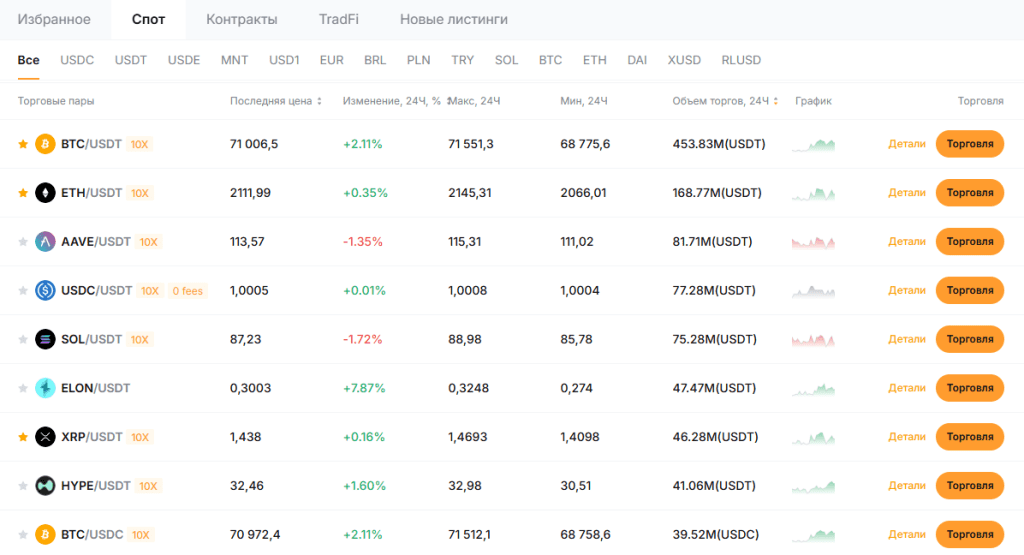This screenshot has height=555, width=1024.
Task: Filter pairs by USDE
Action: pos(184,60)
